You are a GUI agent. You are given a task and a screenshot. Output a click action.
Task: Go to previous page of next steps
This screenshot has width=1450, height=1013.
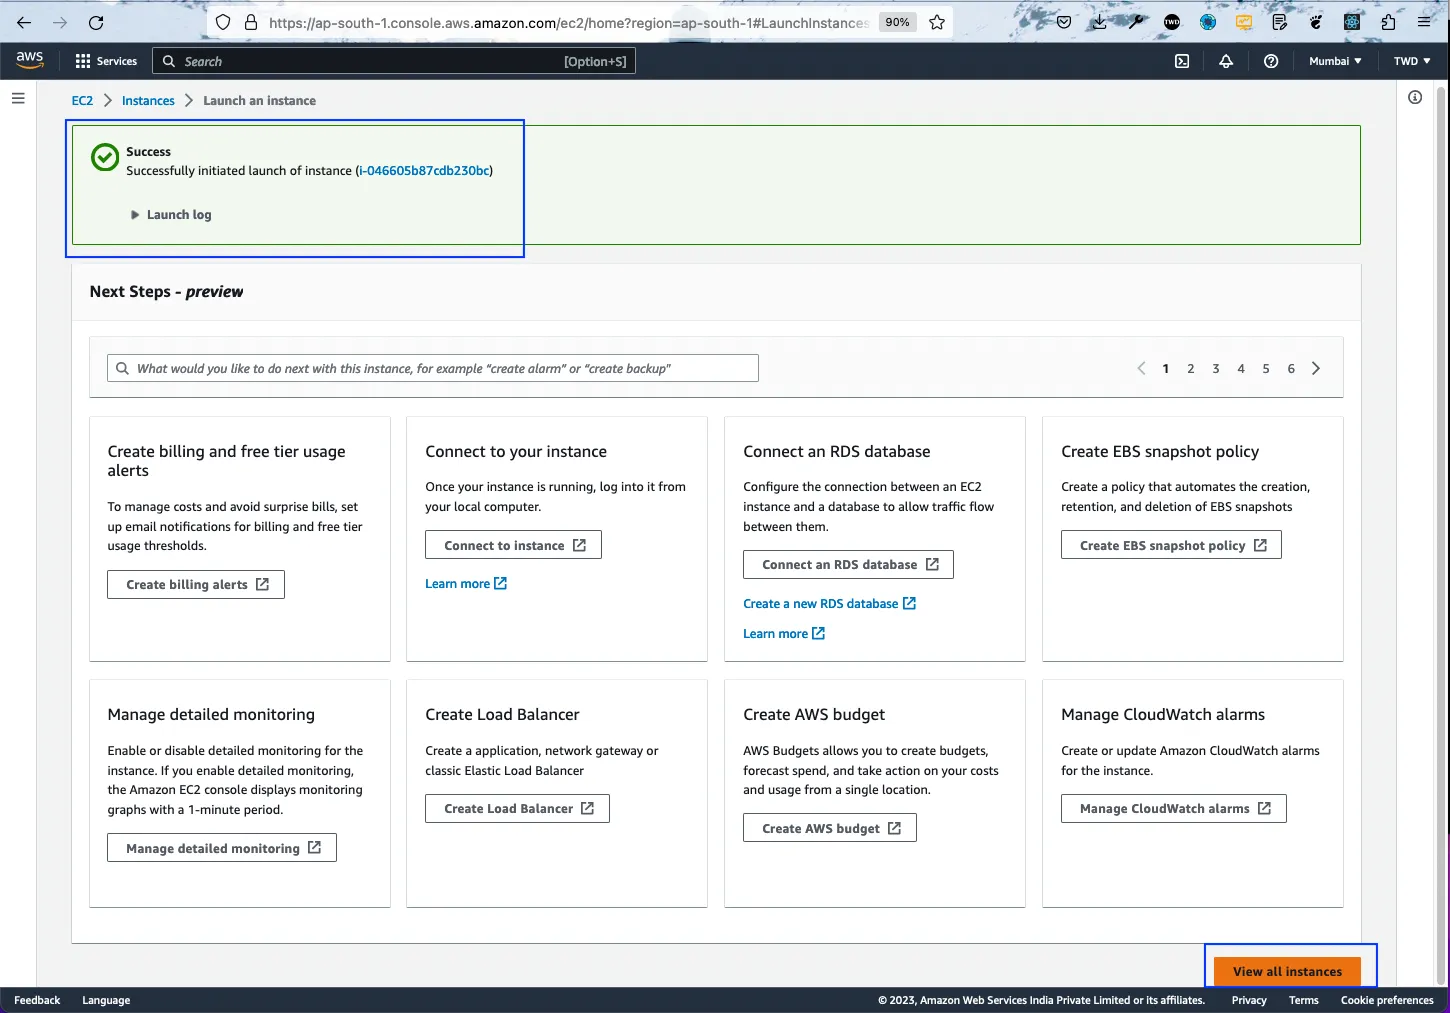pyautogui.click(x=1141, y=368)
